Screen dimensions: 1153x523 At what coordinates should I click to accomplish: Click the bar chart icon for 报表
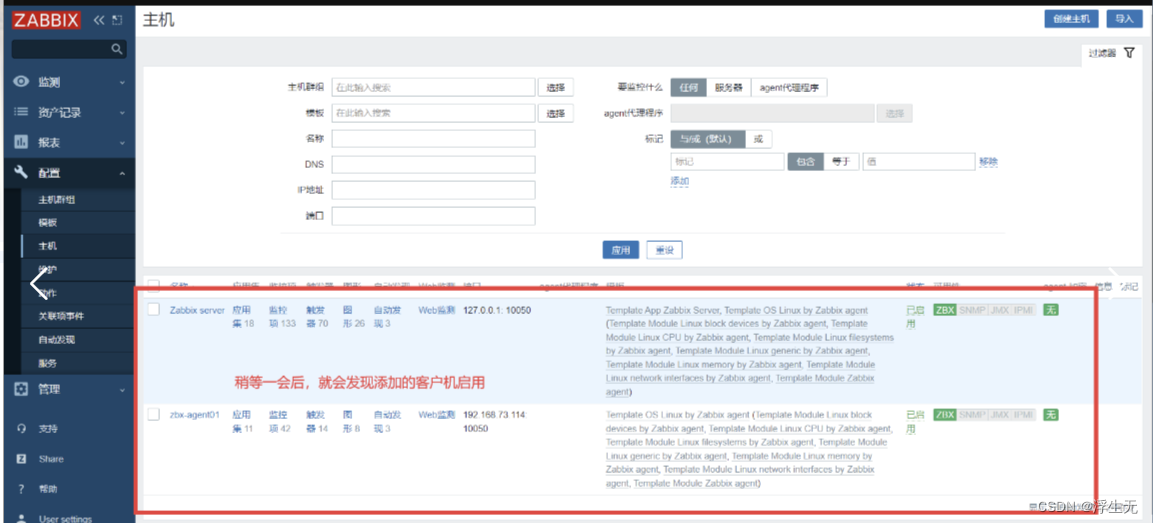[22, 142]
